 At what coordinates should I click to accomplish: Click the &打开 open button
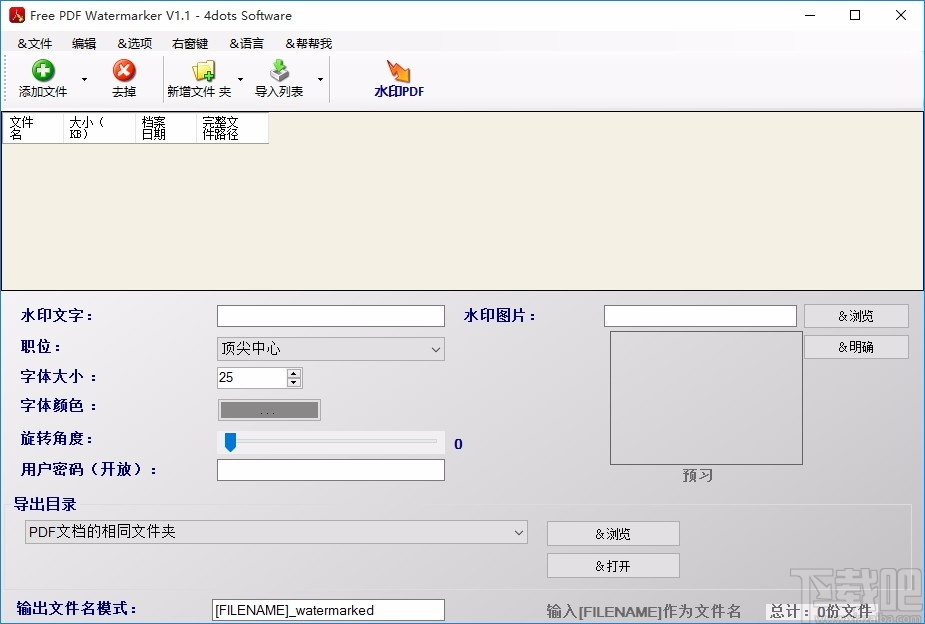pyautogui.click(x=612, y=565)
